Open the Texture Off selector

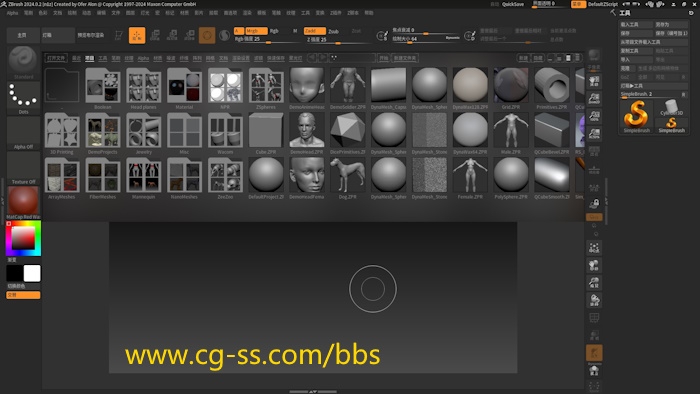23,167
